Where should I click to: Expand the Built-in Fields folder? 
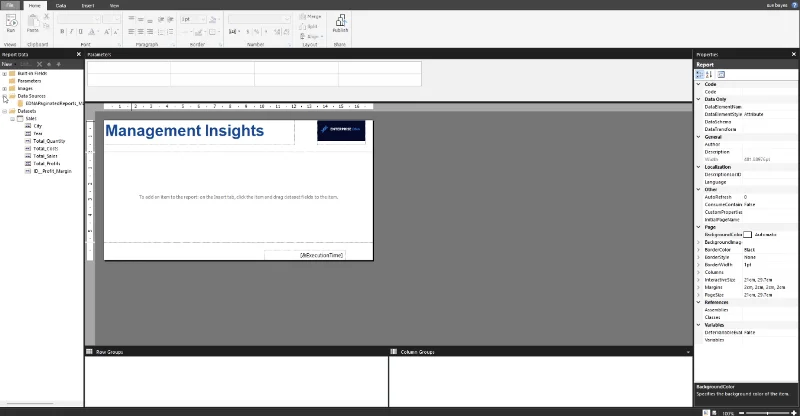(5, 74)
